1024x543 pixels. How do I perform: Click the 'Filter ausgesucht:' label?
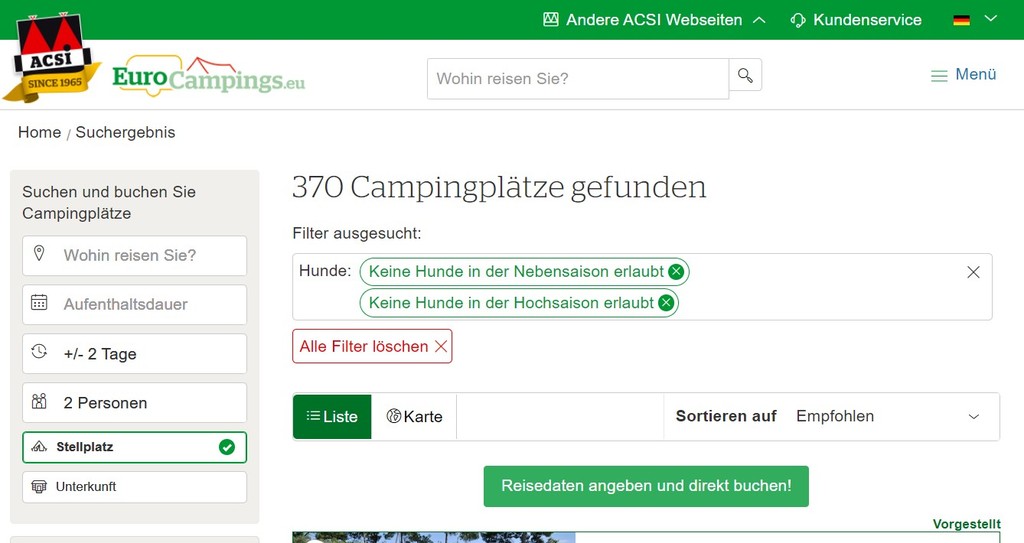coord(357,233)
